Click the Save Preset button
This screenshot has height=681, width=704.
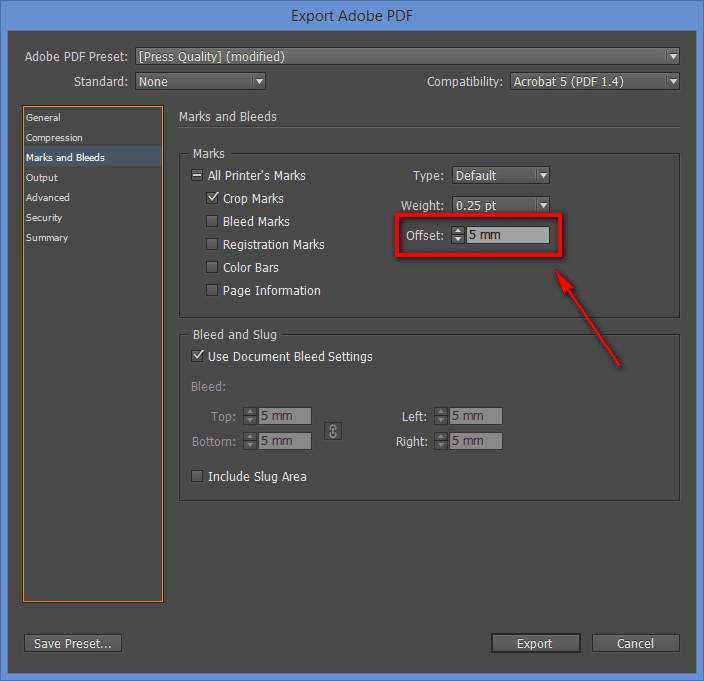[x=73, y=643]
